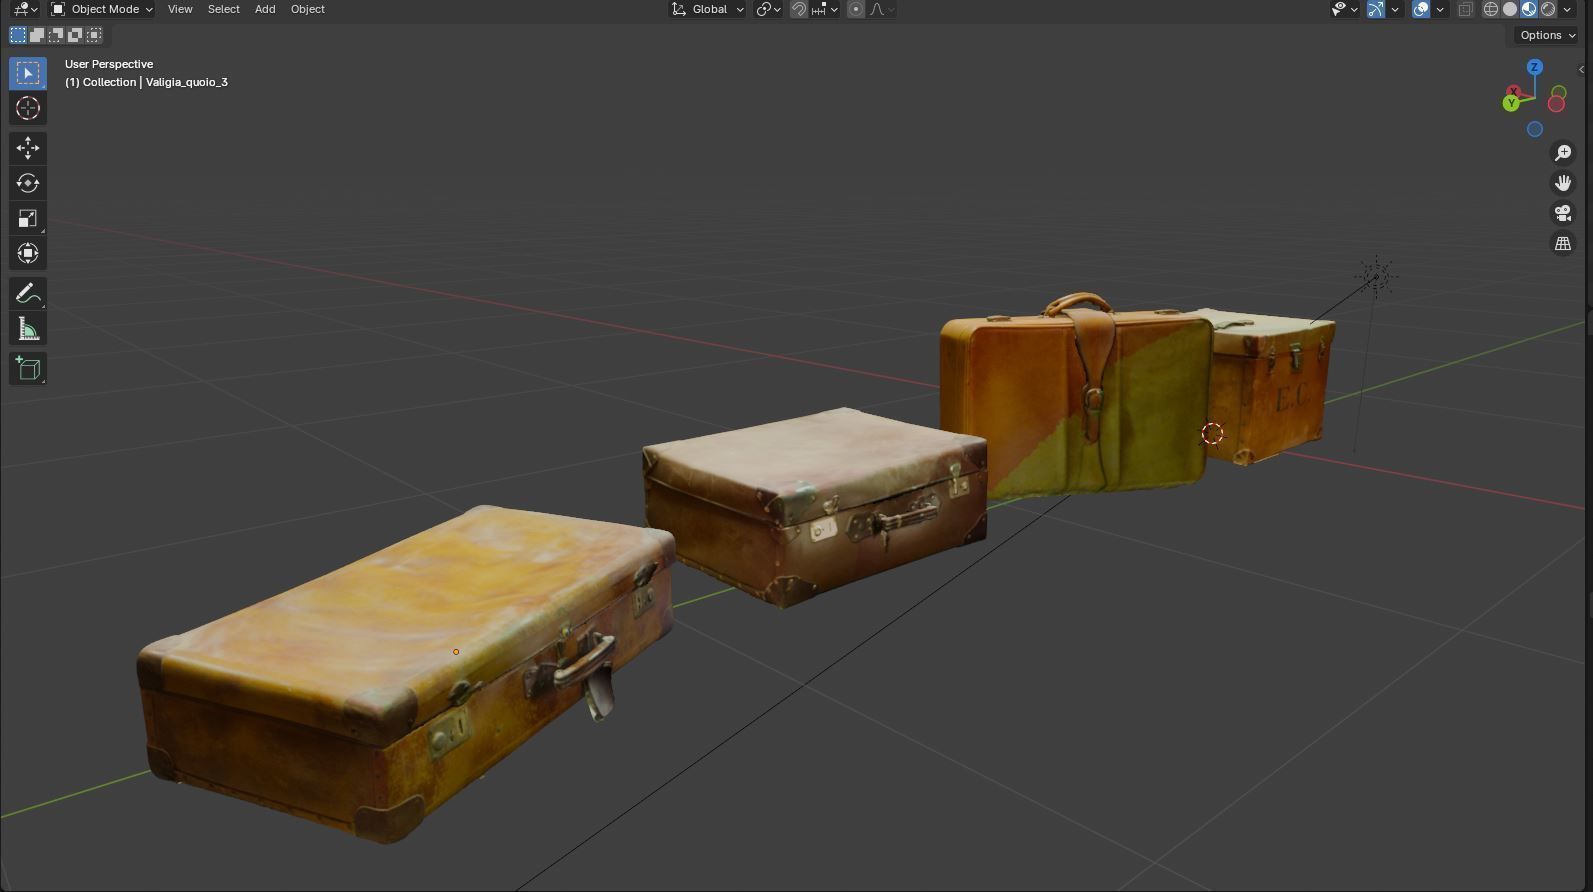Toggle camera view with camera icon
The height and width of the screenshot is (892, 1593).
click(x=1562, y=213)
